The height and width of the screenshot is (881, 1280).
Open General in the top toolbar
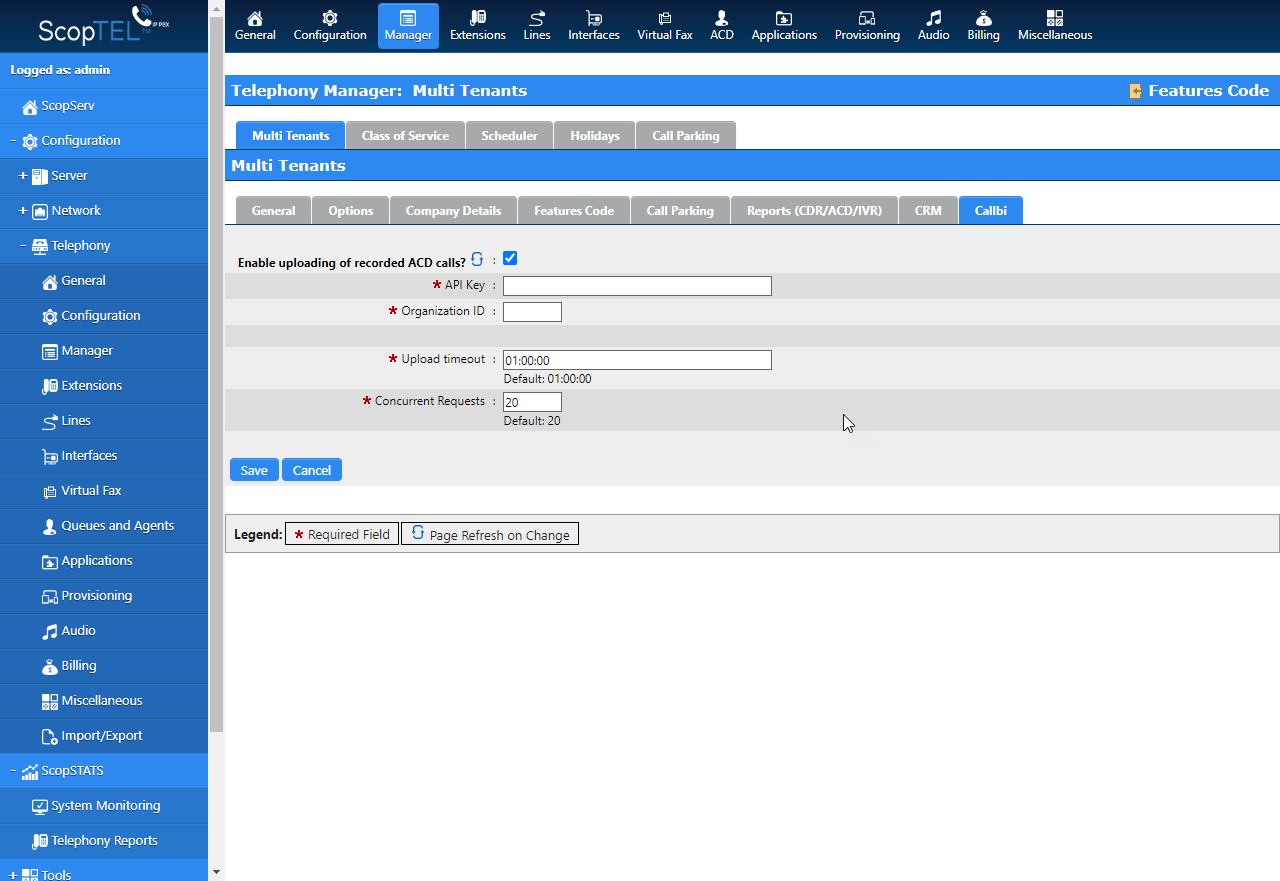[x=255, y=26]
